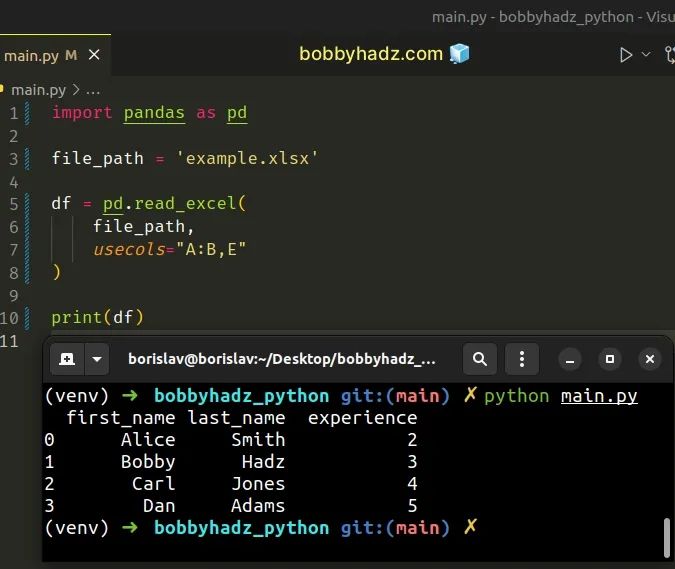
Task: Click 'experience' column header in output
Action: click(x=362, y=418)
